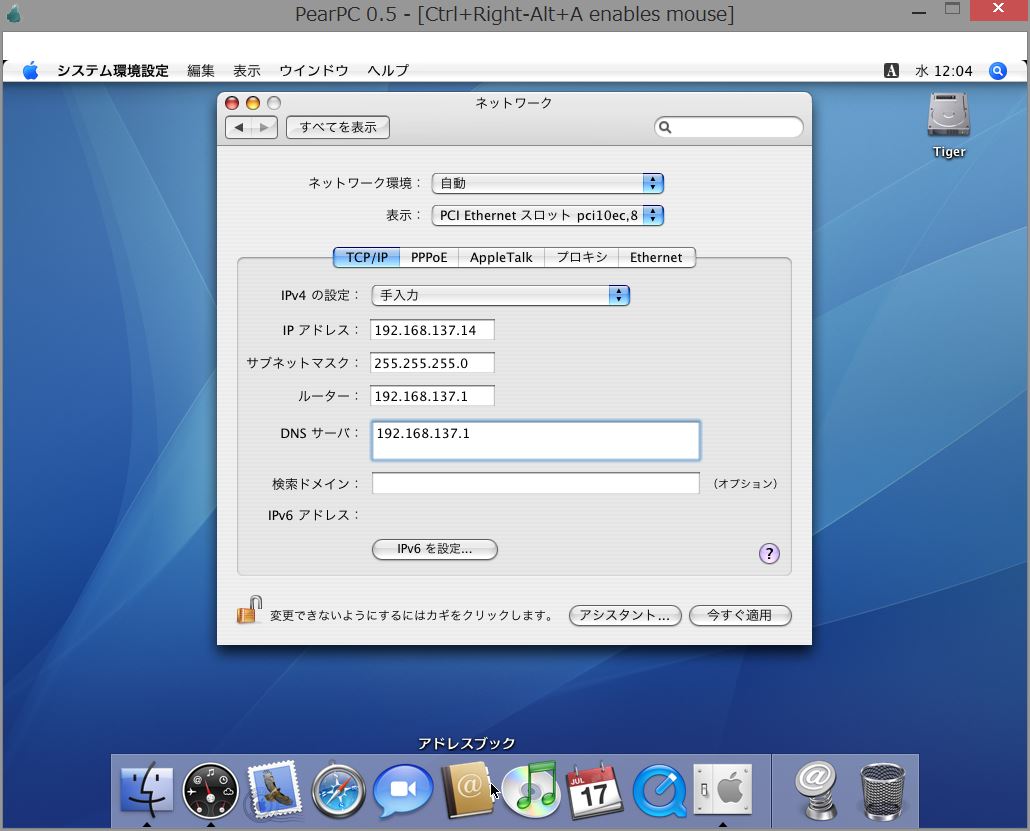Click the 検索ドメイン field

(x=535, y=483)
